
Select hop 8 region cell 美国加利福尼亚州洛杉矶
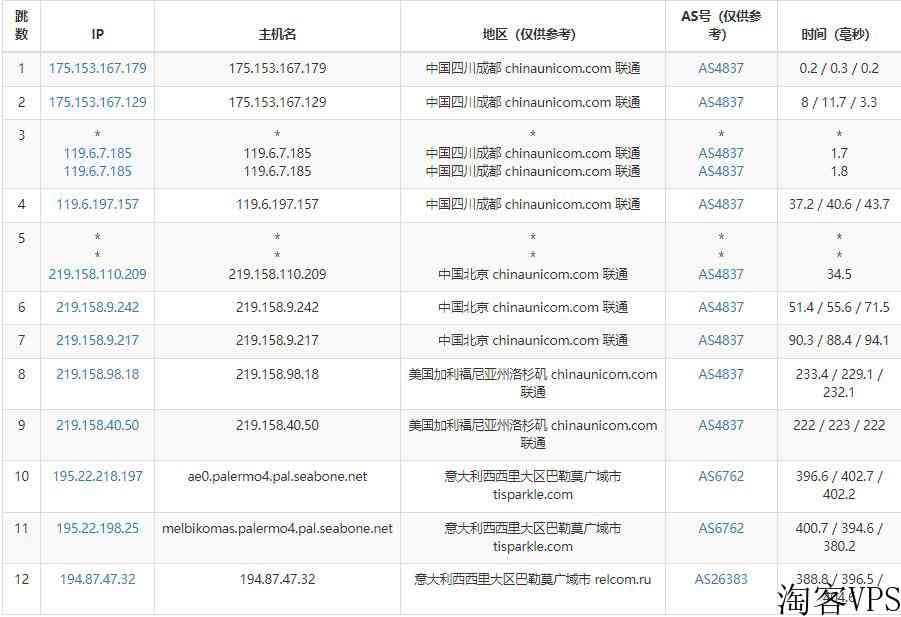533,383
